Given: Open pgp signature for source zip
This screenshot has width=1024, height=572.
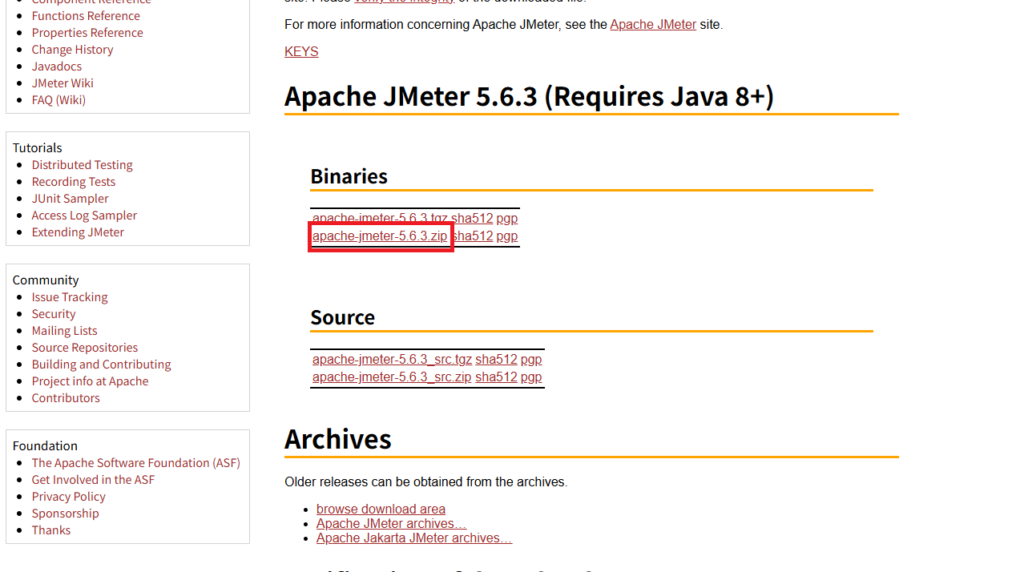Looking at the screenshot, I should [x=531, y=377].
